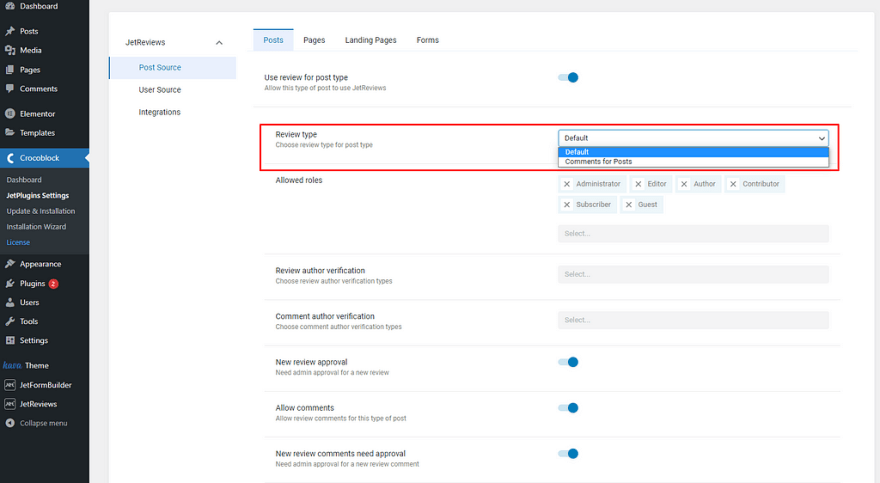
Task: Toggle Use review for post type
Action: click(568, 77)
